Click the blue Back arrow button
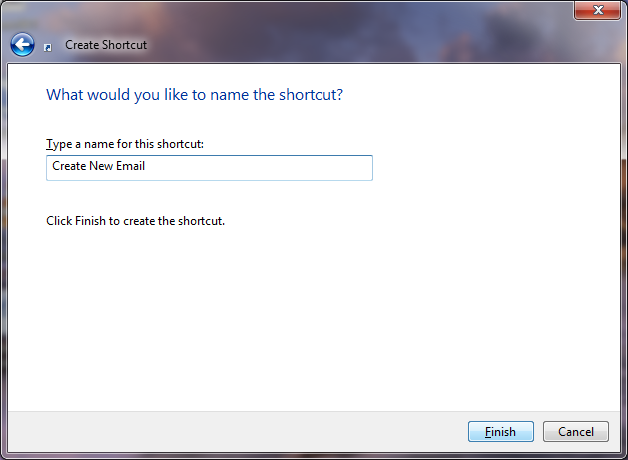The image size is (628, 460). (22, 45)
